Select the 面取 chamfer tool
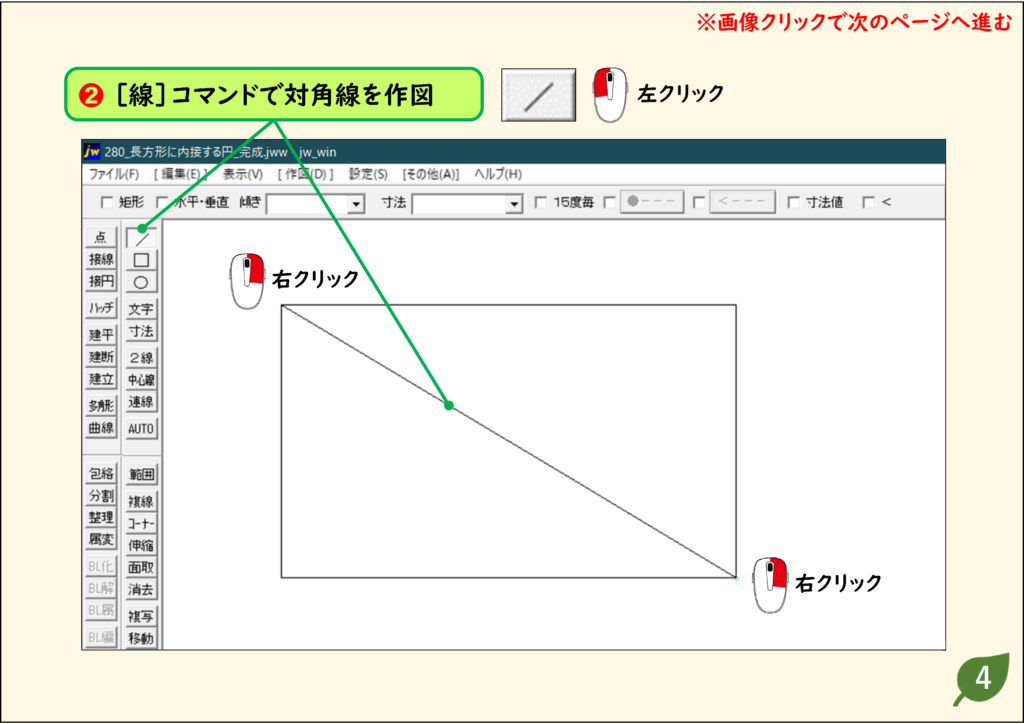The height and width of the screenshot is (724, 1024). click(141, 567)
